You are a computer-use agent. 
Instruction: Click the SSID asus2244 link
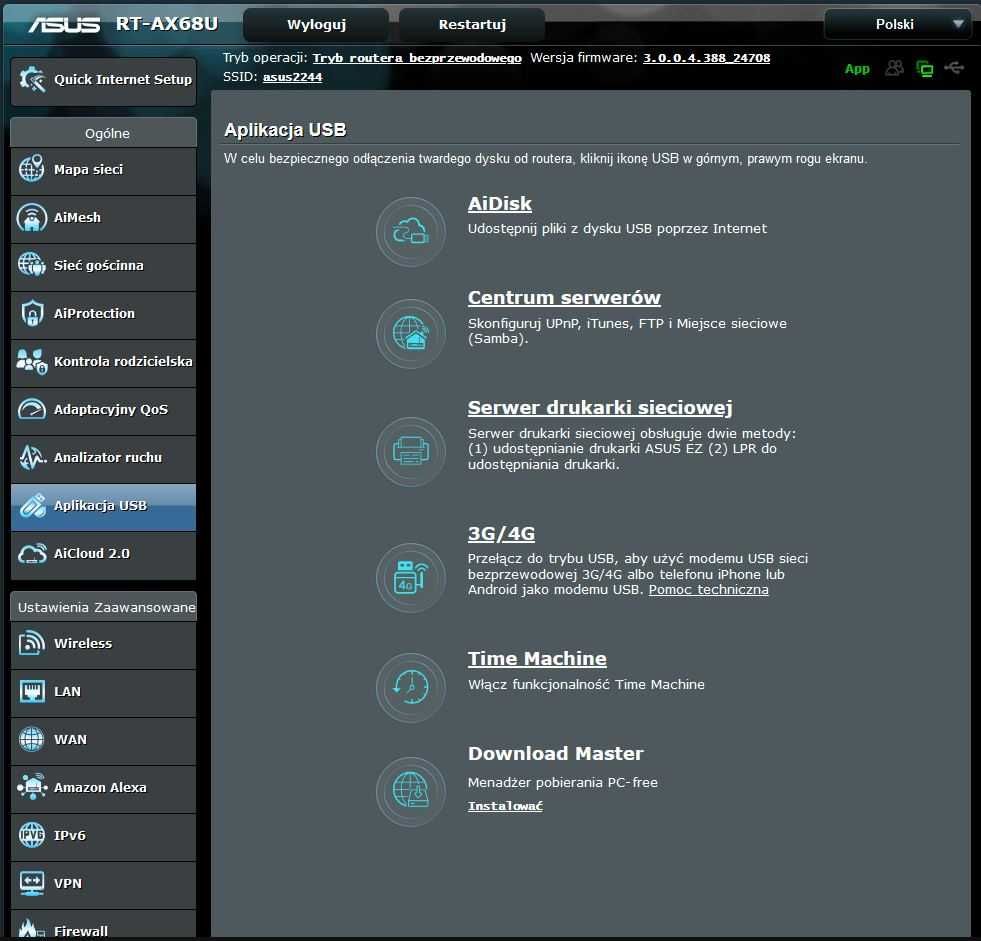tap(292, 77)
